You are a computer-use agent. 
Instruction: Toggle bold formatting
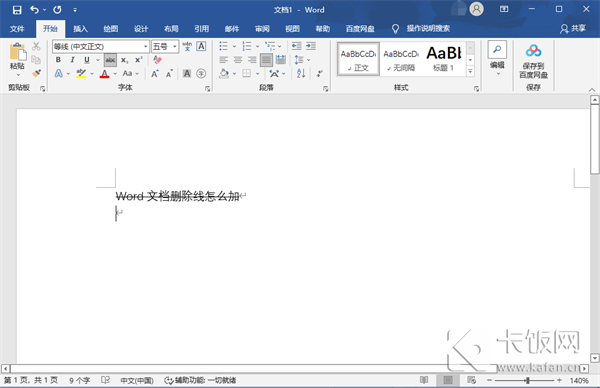tap(58, 60)
